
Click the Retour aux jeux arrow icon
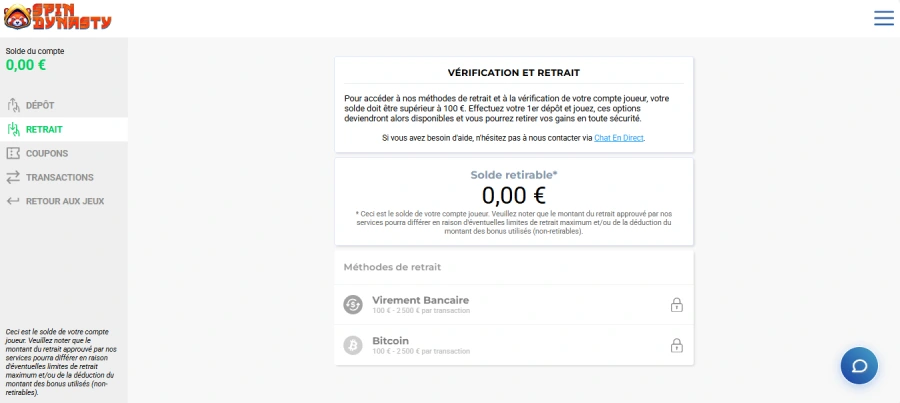click(x=14, y=201)
